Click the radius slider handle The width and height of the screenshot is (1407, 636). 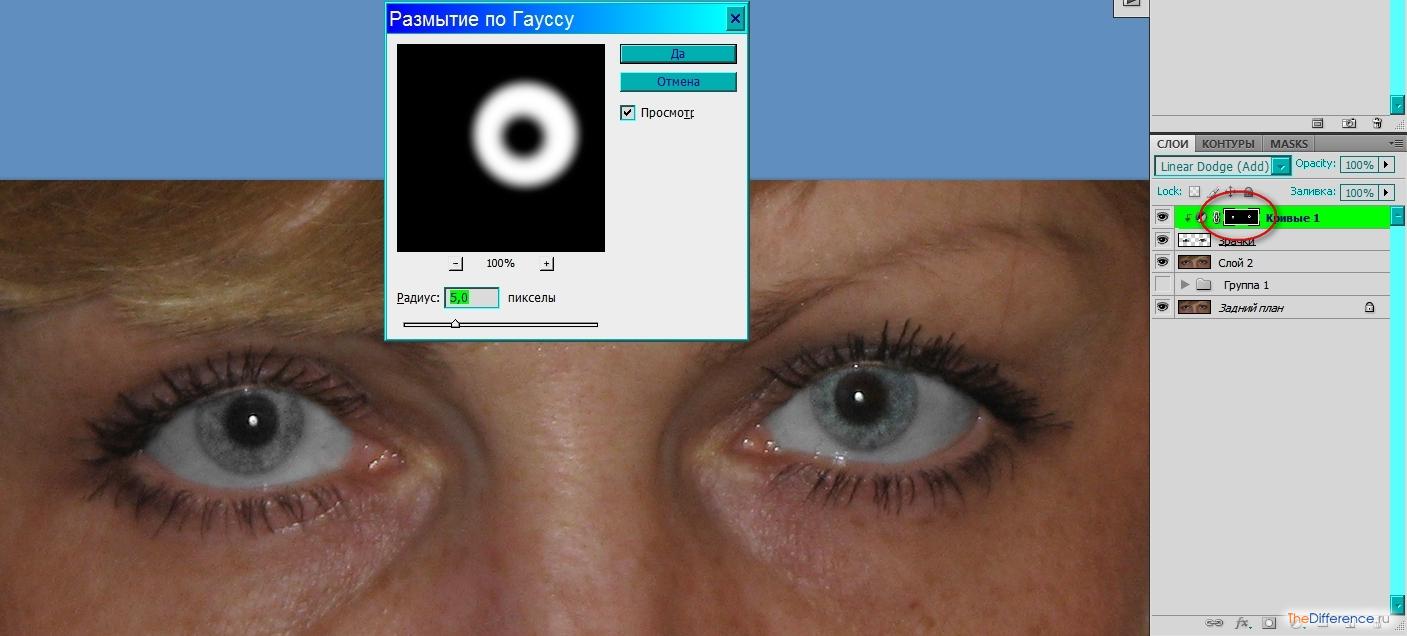click(x=456, y=324)
